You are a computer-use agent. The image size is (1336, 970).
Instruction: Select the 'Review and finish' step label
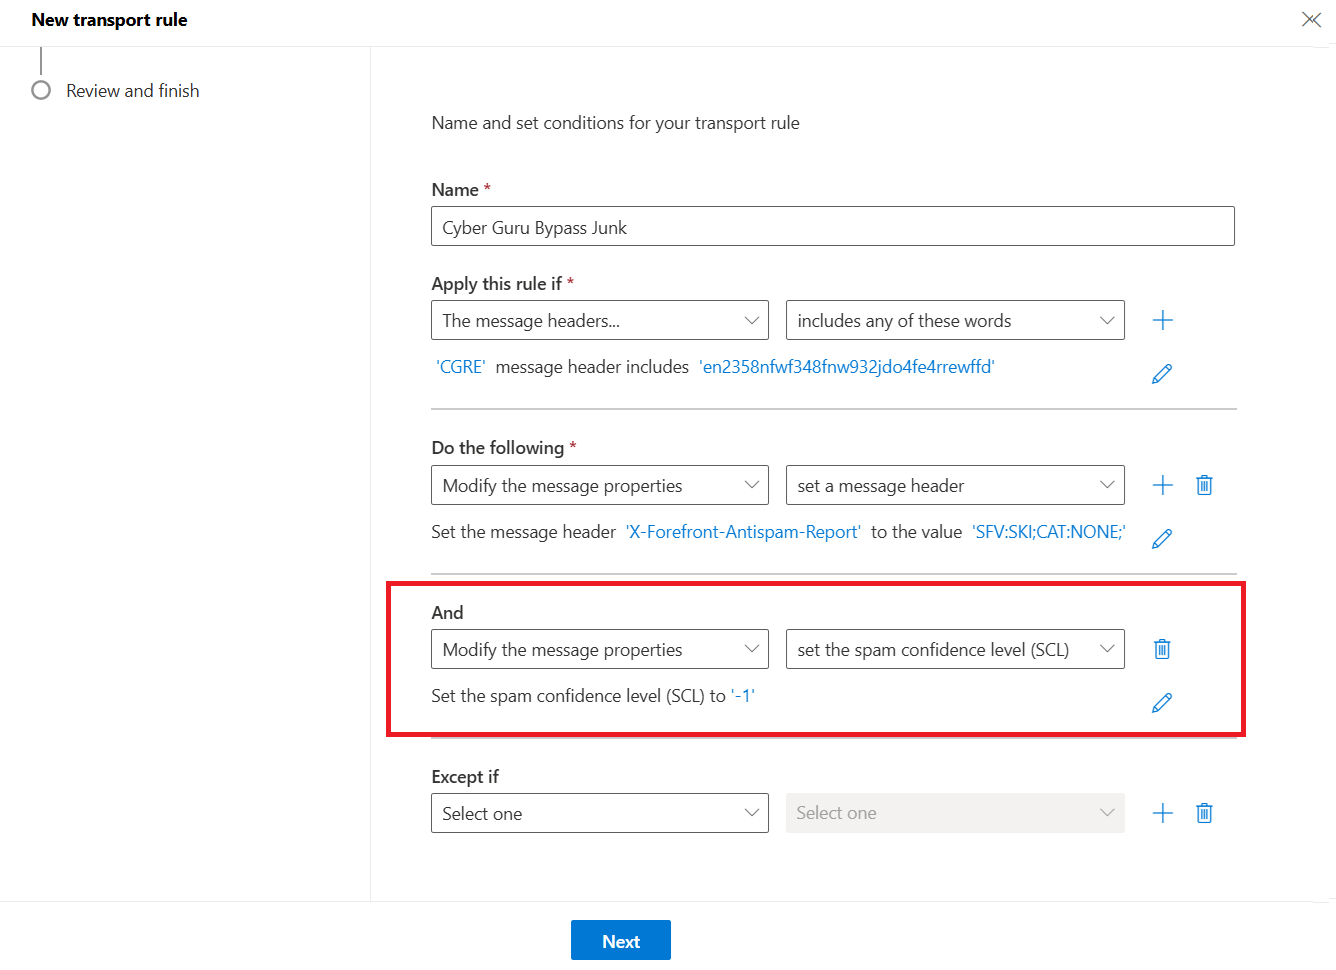pyautogui.click(x=133, y=91)
